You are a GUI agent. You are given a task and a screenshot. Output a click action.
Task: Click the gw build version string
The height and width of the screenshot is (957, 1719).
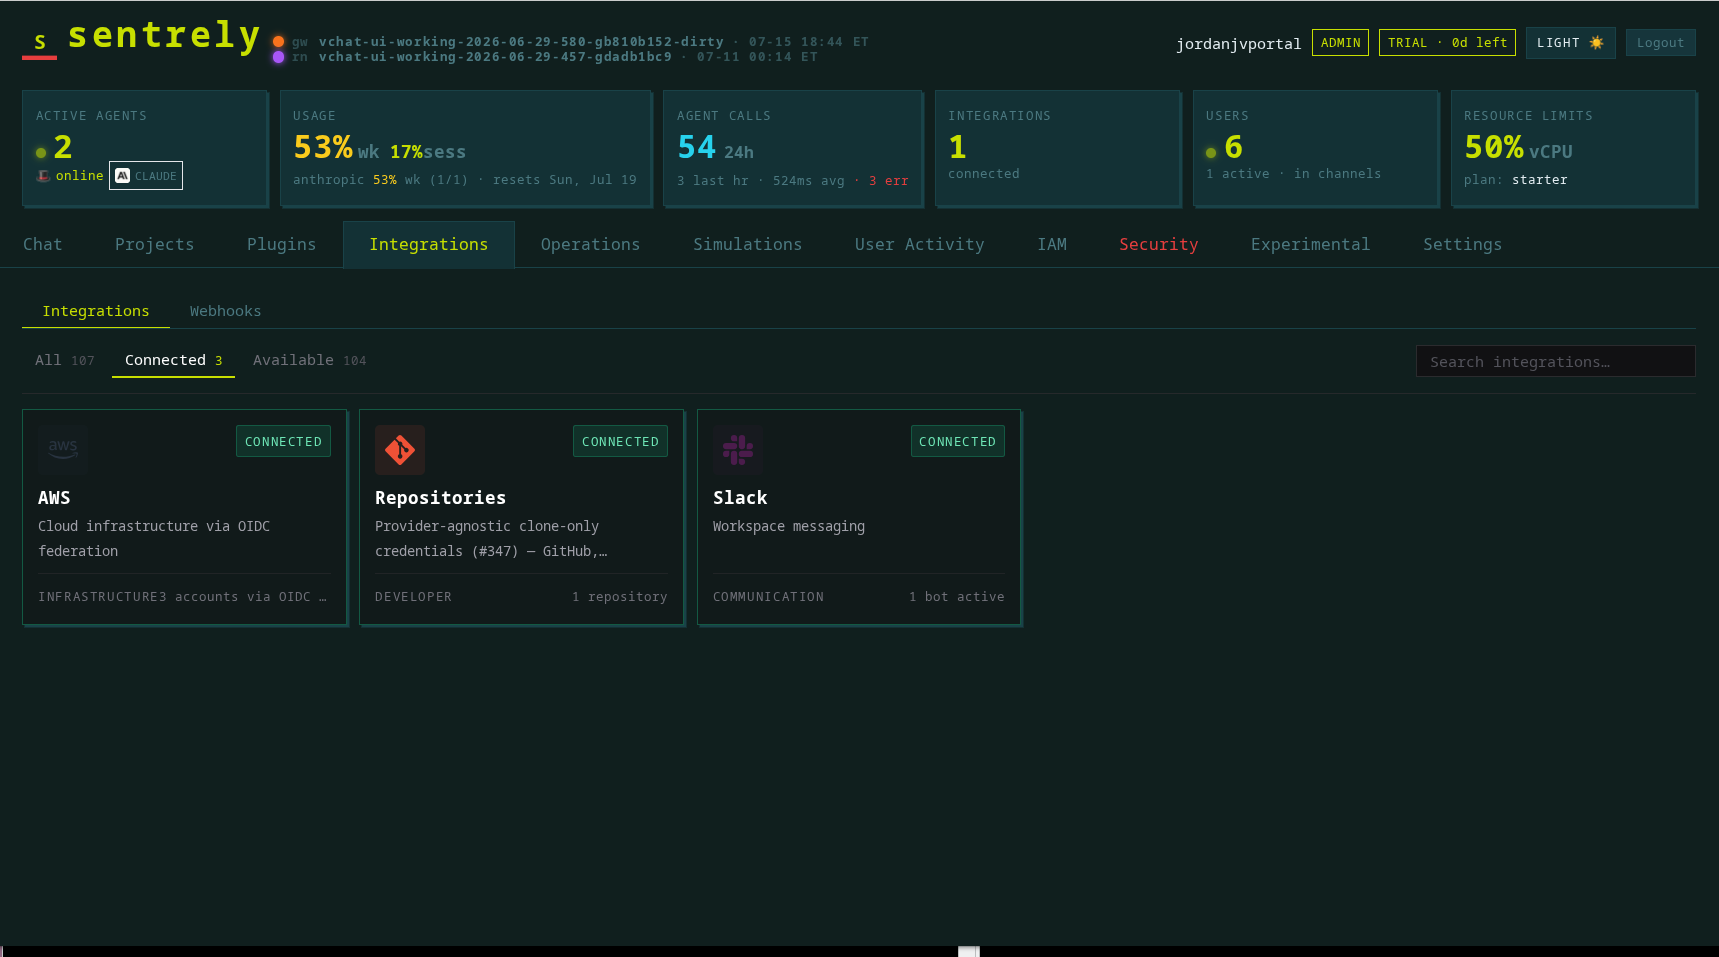tap(521, 42)
